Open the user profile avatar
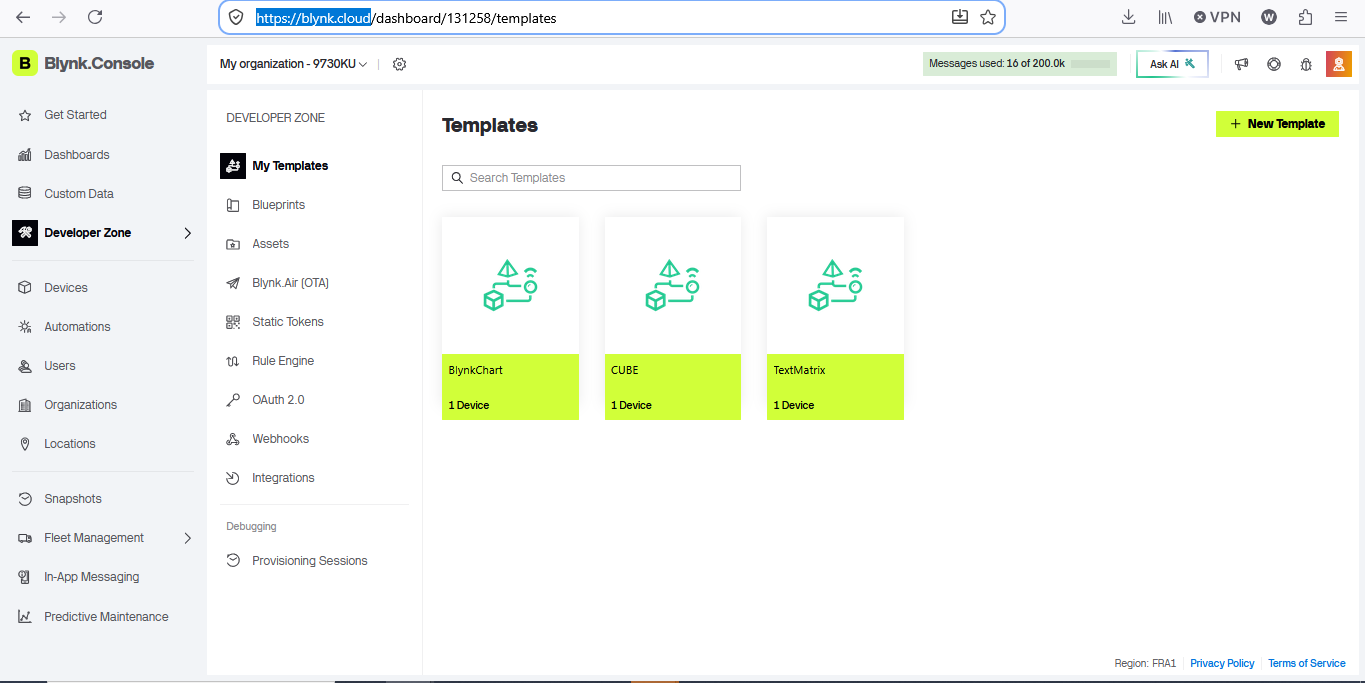The width and height of the screenshot is (1367, 683). tap(1339, 64)
